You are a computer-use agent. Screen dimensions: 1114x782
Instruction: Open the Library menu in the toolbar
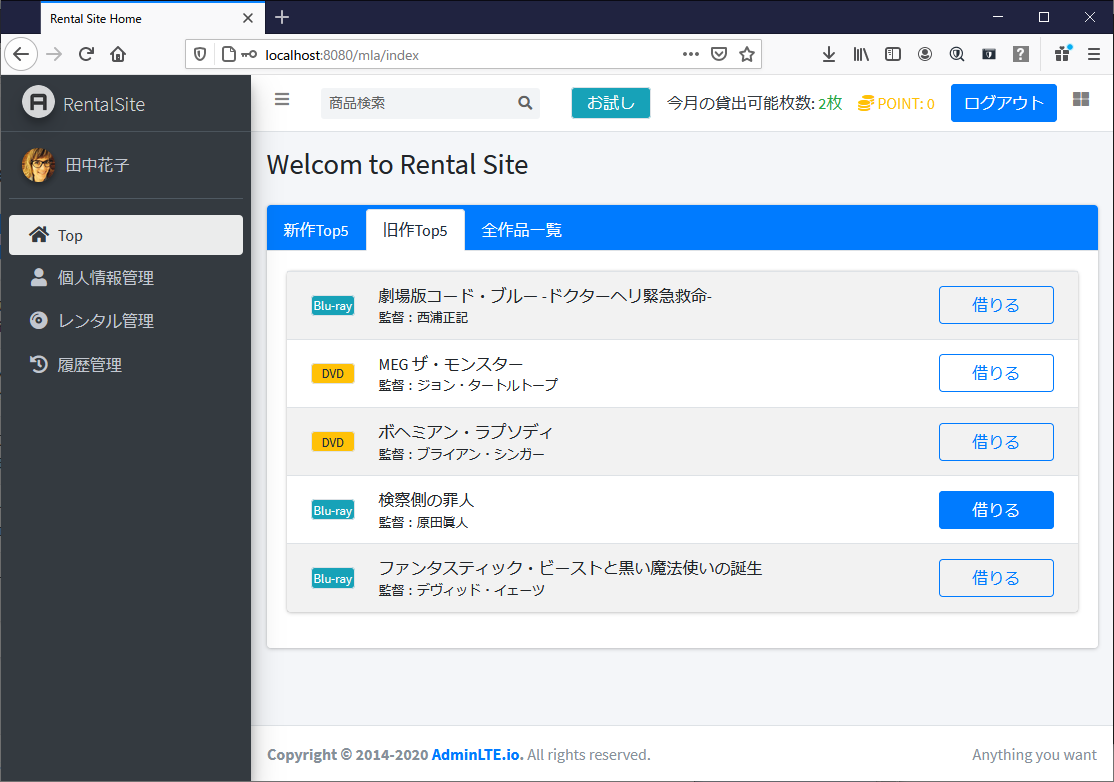click(x=861, y=54)
